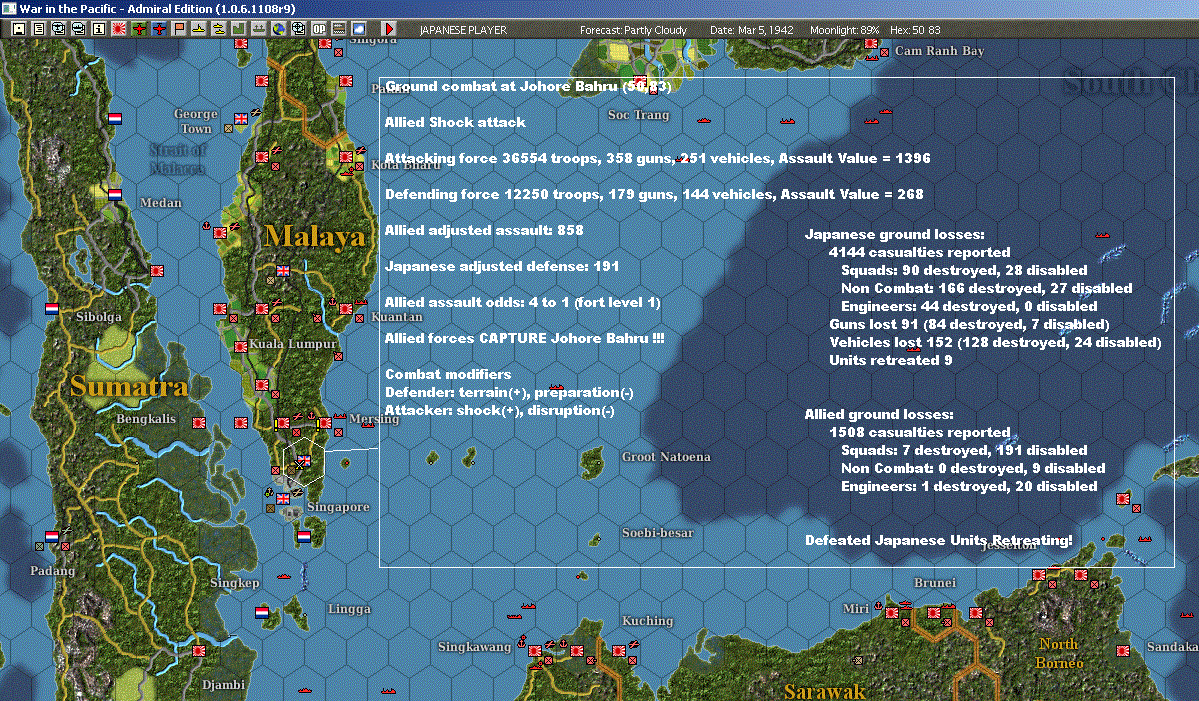The width and height of the screenshot is (1199, 701).
Task: Click 'Units retreated 9' line
Action: pyautogui.click(x=891, y=360)
